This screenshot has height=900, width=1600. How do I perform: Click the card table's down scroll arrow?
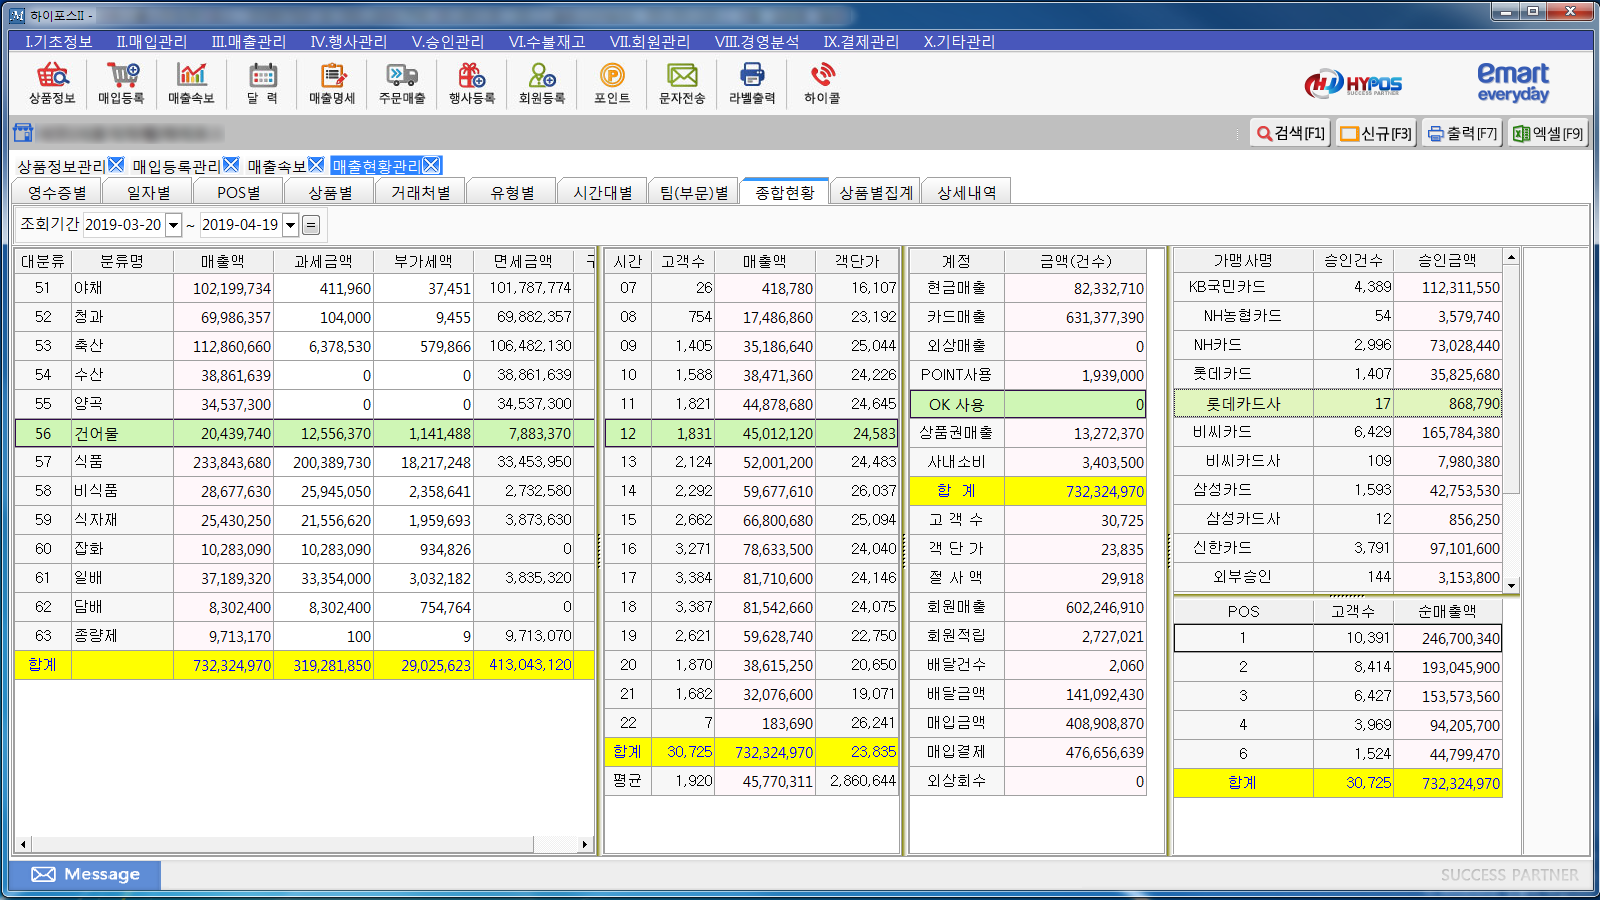1511,585
